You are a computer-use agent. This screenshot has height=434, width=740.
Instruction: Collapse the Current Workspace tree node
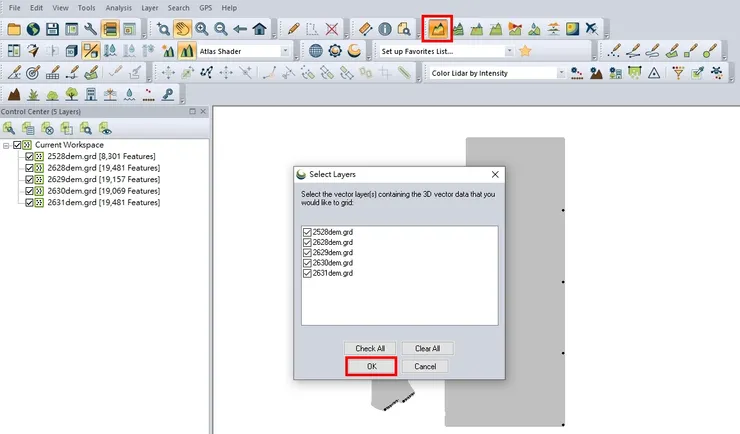point(6,145)
